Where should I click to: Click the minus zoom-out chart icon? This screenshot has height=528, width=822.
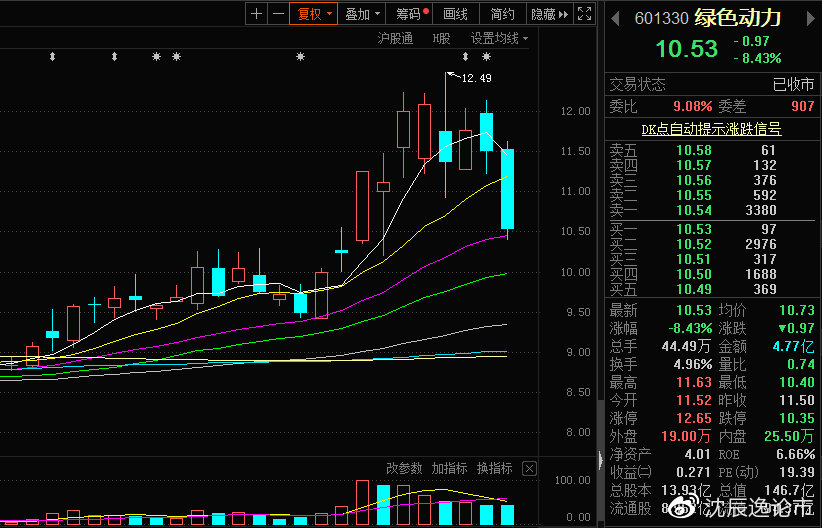click(x=278, y=14)
